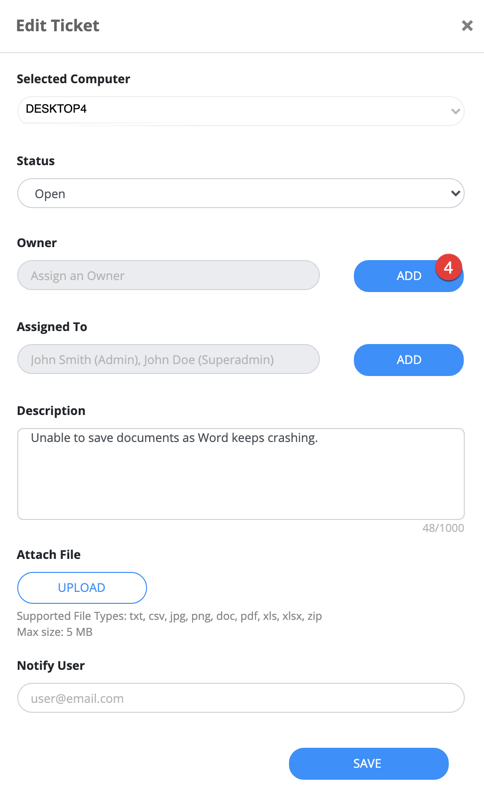Save the ticket with SAVE button

(x=368, y=764)
